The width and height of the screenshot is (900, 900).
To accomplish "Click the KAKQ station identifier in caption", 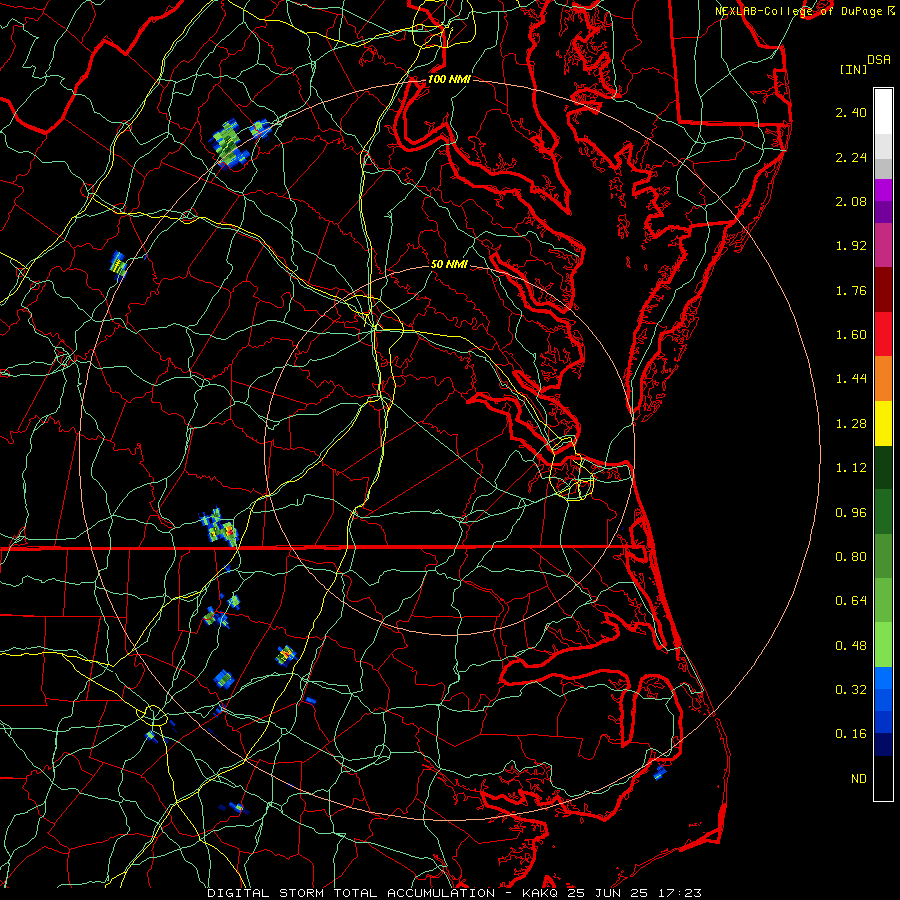I will (x=540, y=893).
